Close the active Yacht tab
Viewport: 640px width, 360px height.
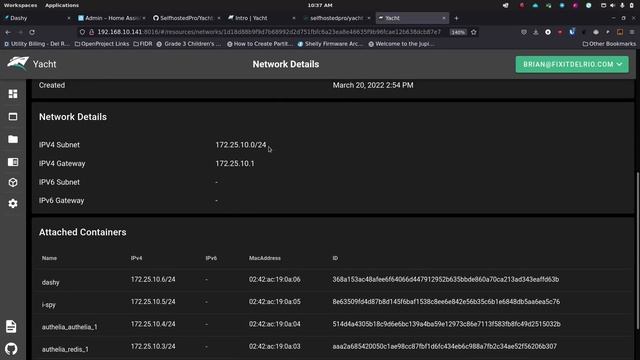pos(444,18)
